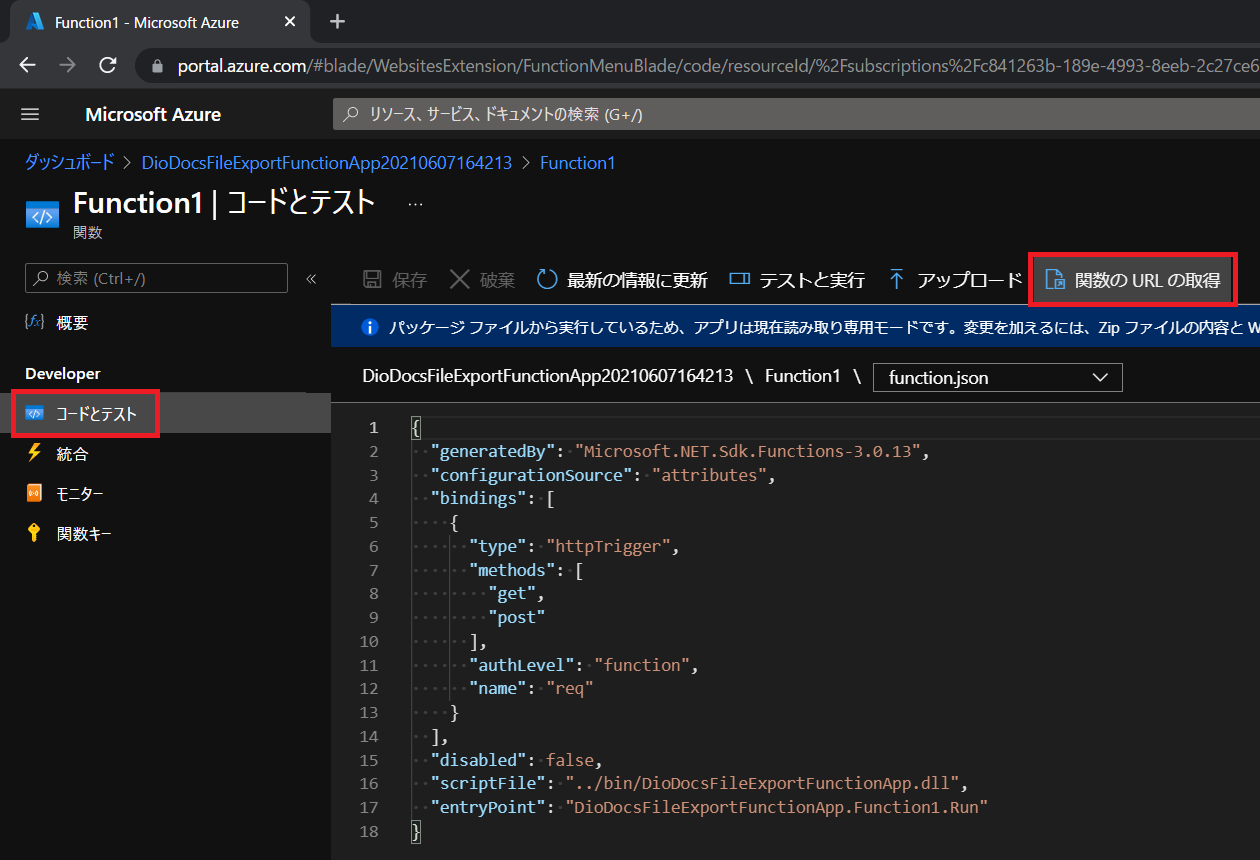Click the "generatedBy" line in editor

[x=680, y=451]
